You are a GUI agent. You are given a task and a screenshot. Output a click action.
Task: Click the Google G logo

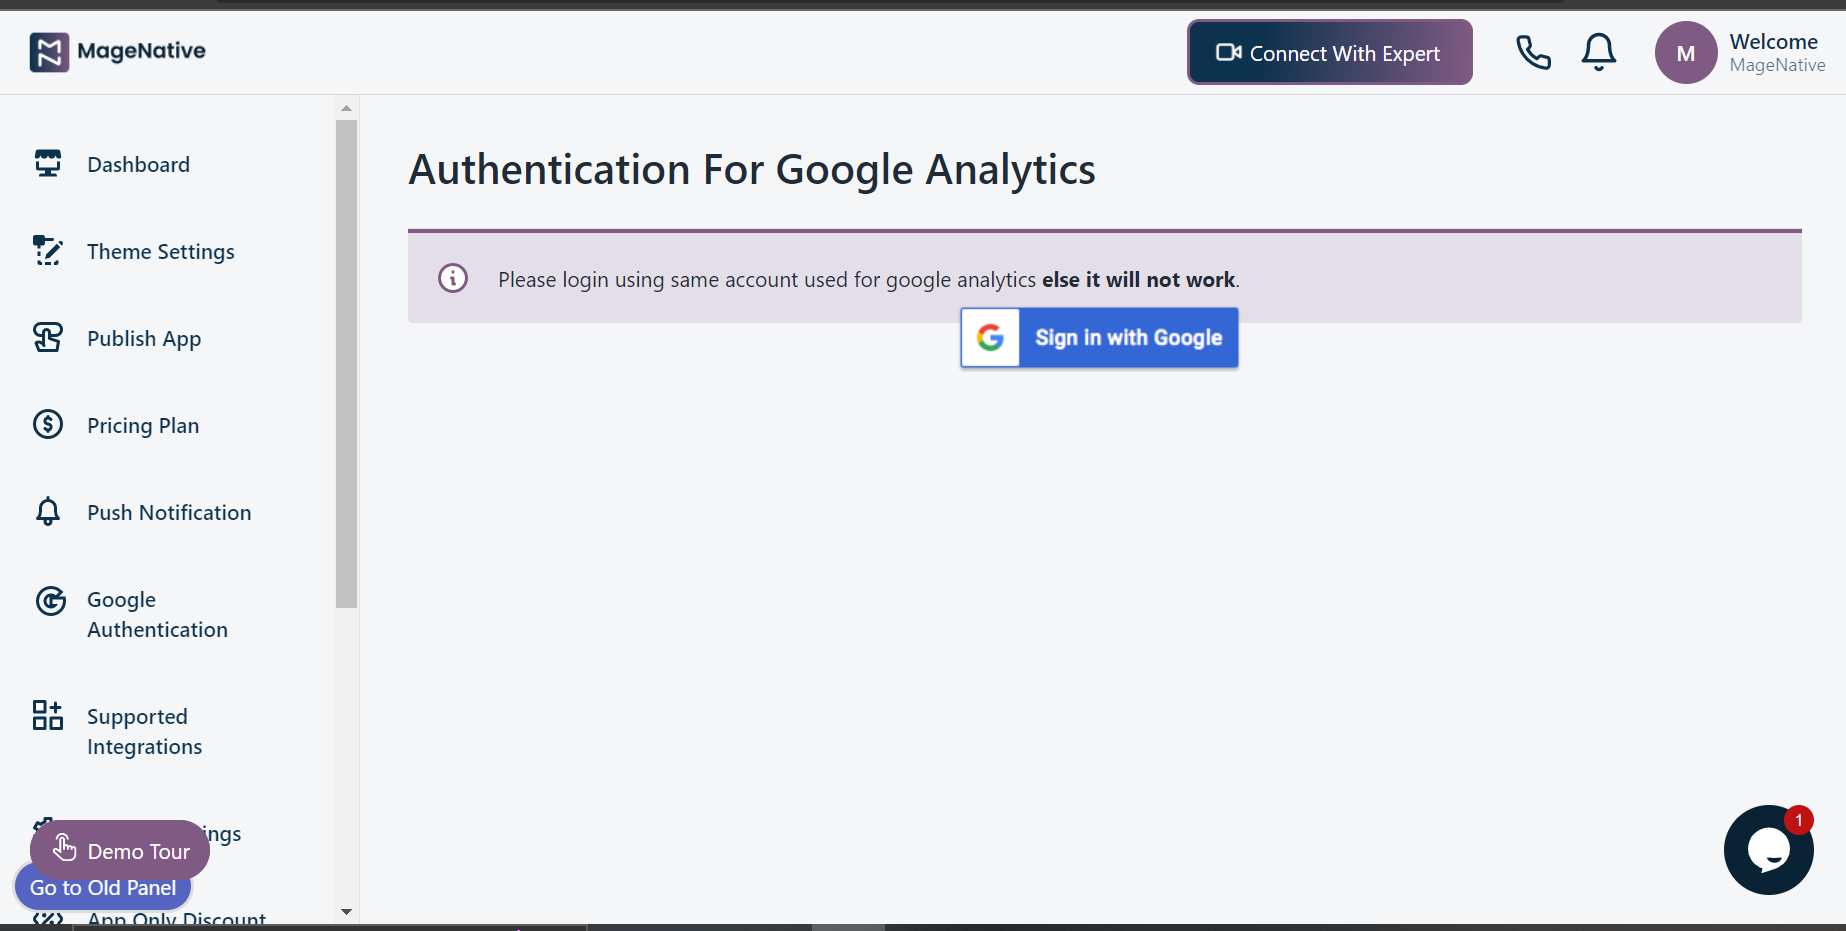pyautogui.click(x=990, y=338)
